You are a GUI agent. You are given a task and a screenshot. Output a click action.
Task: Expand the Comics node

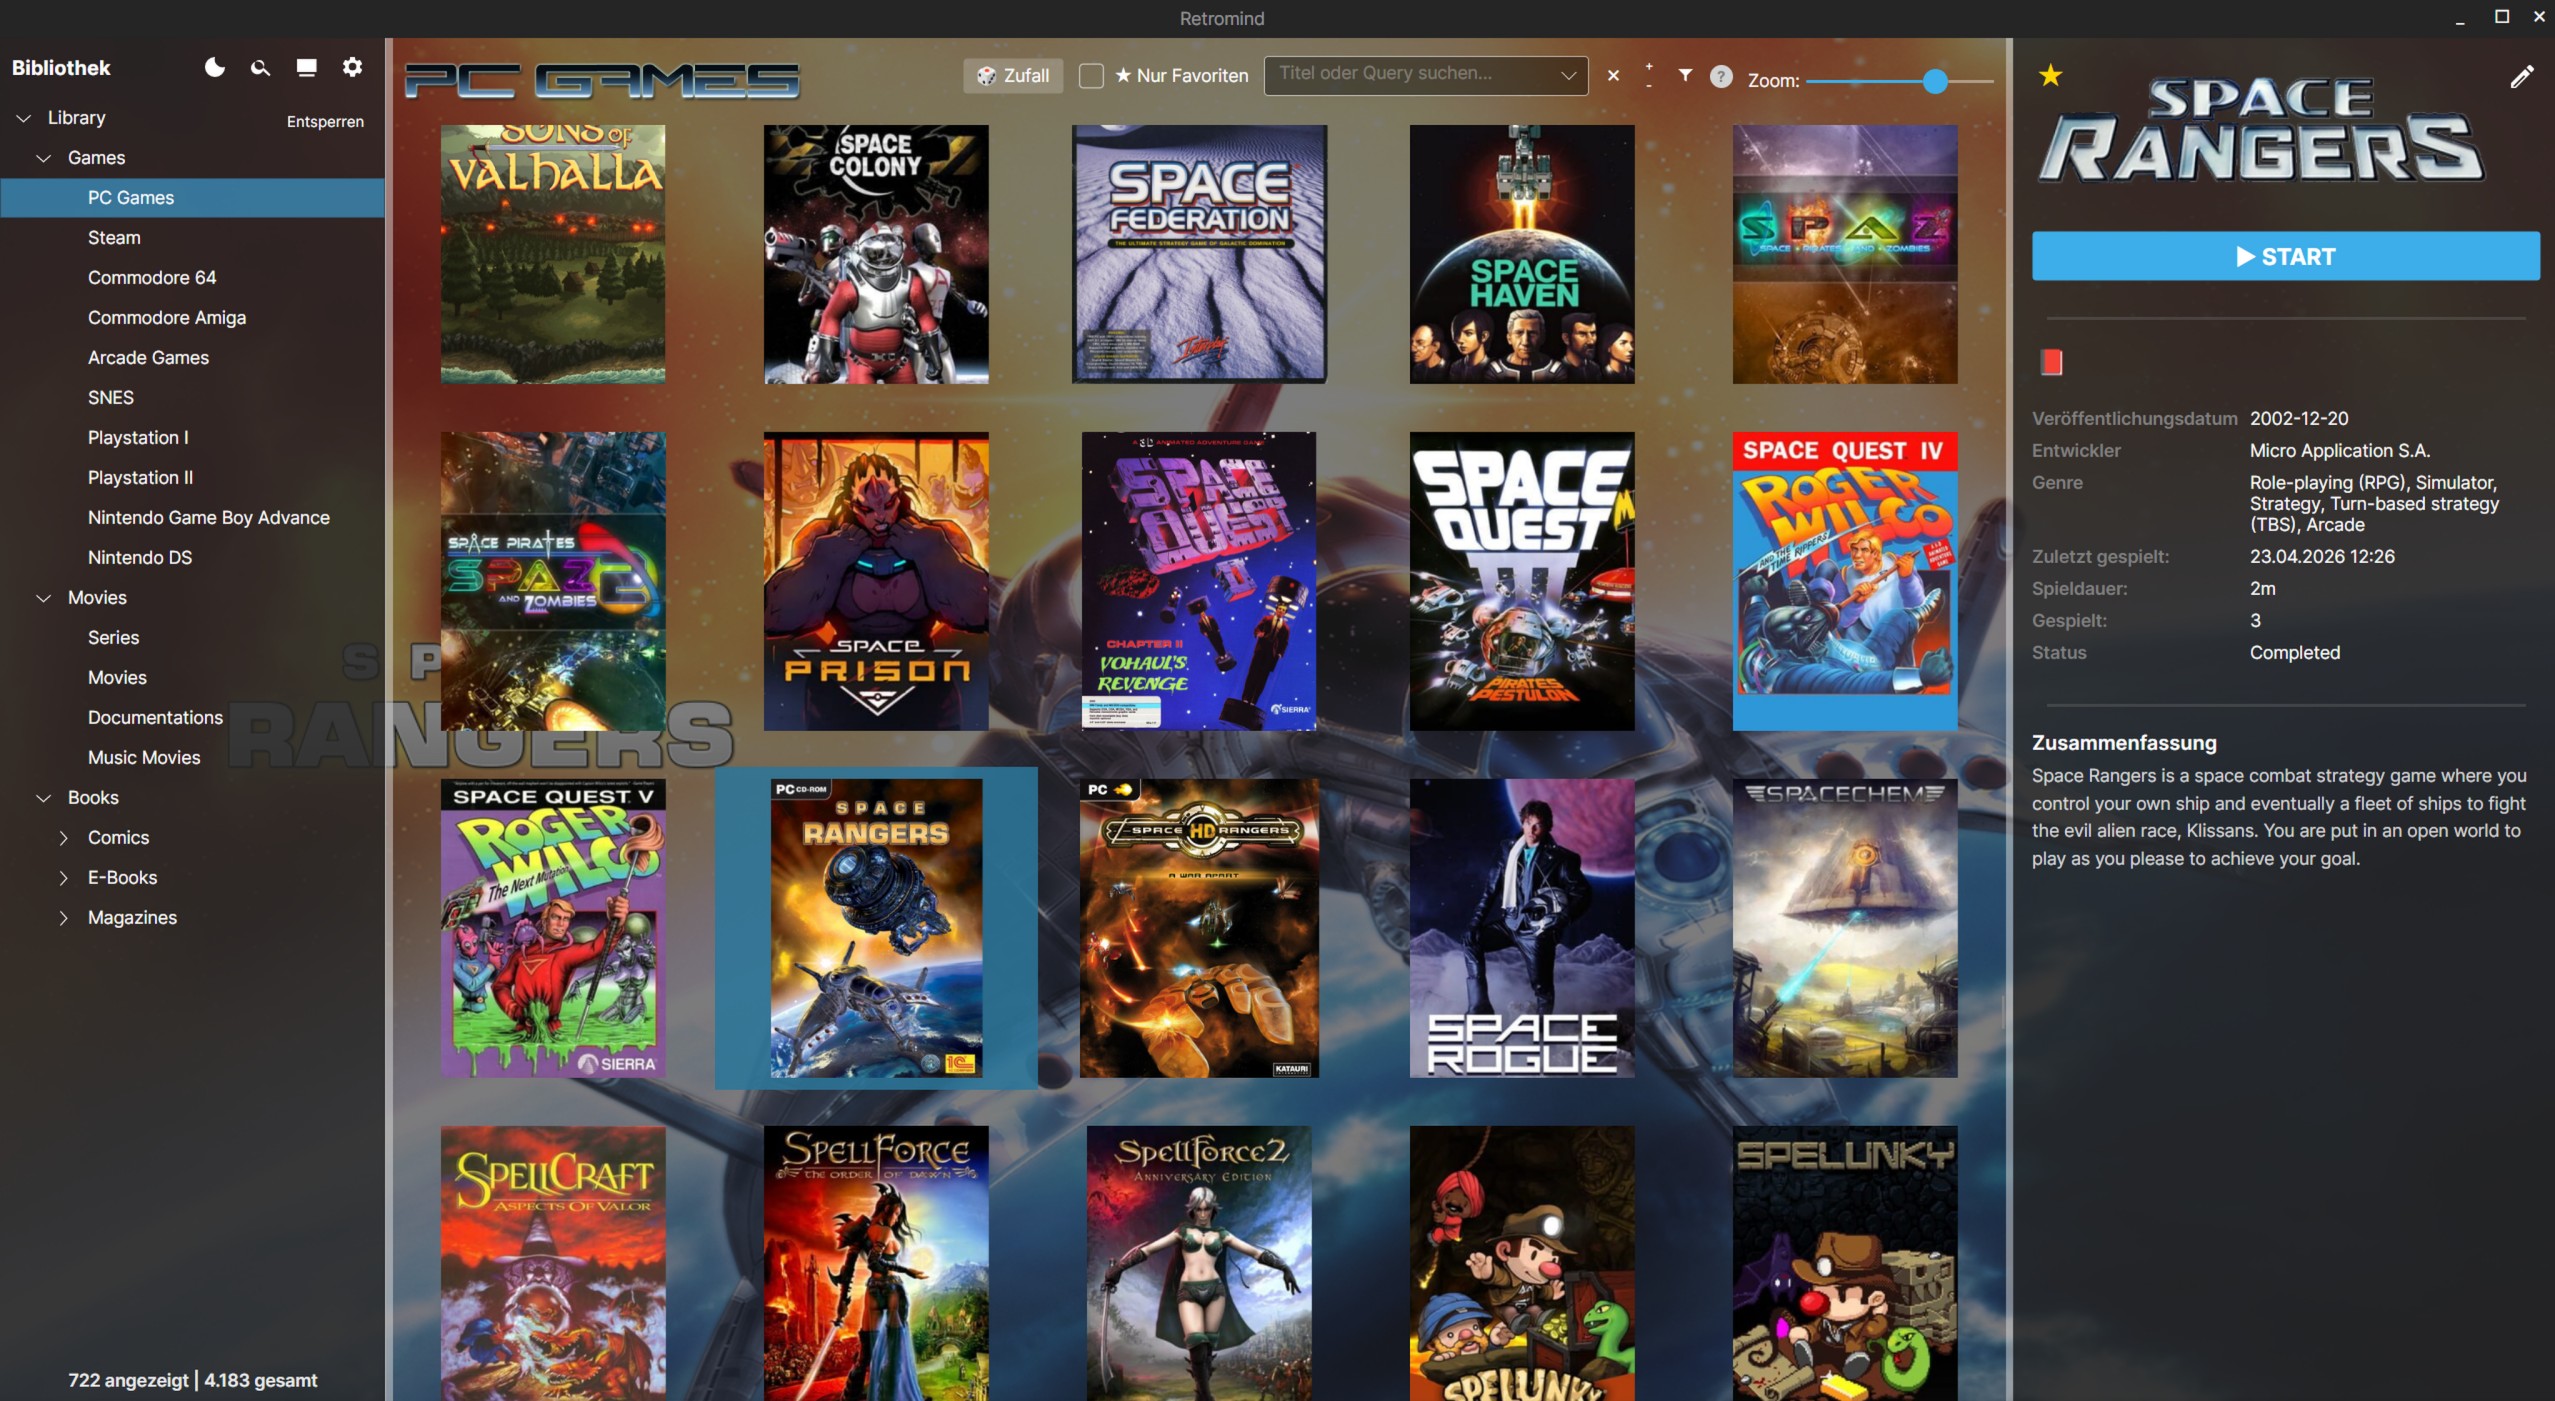pyautogui.click(x=64, y=838)
